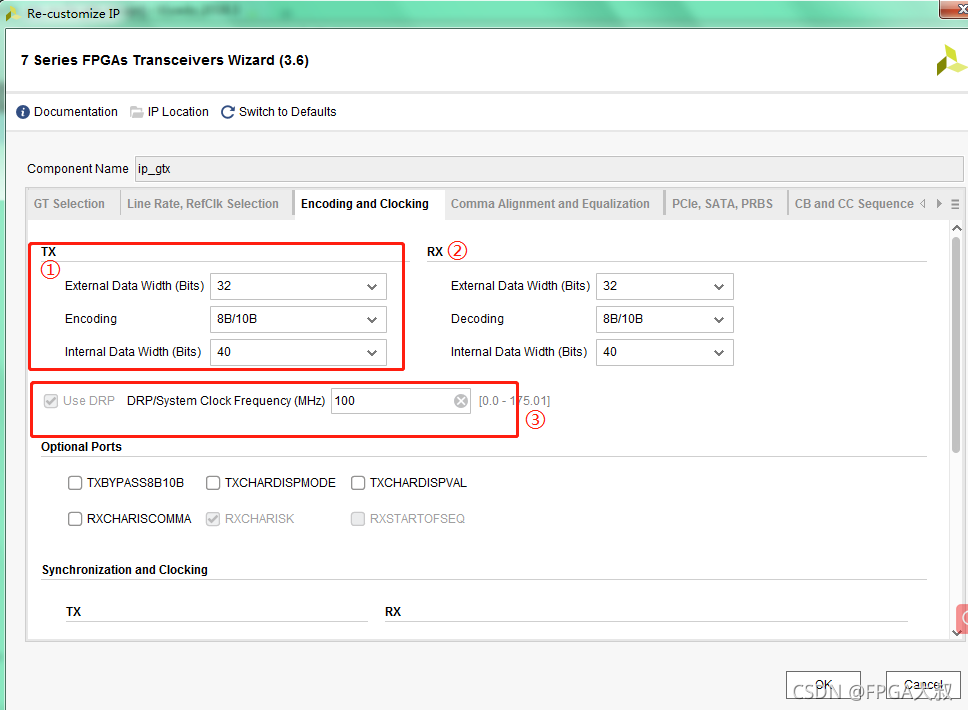This screenshot has height=710, width=968.
Task: Click the 'Component Name' label
Action: [x=78, y=169]
